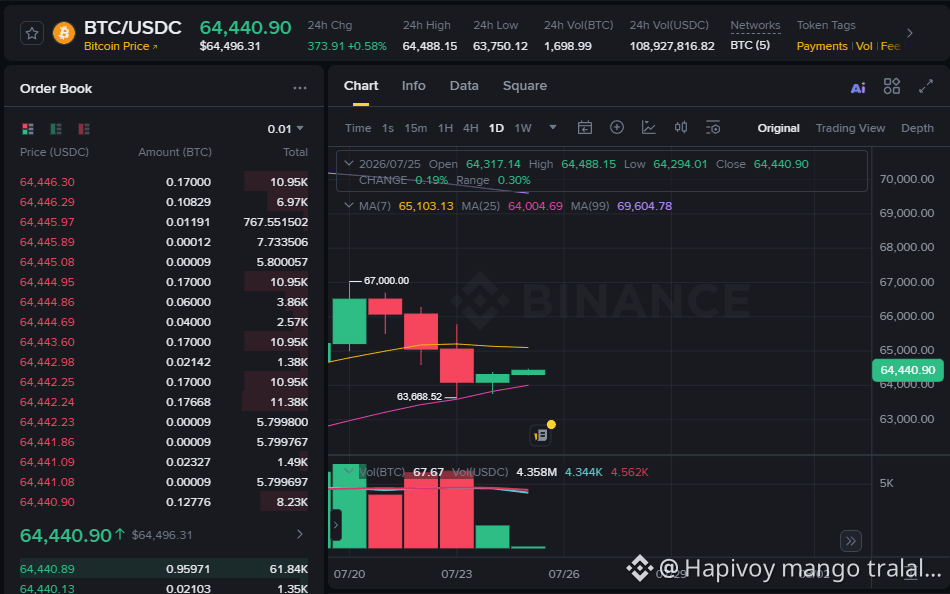Select ask price 64,442.24
Screen dimensions: 950x594
(x=47, y=402)
